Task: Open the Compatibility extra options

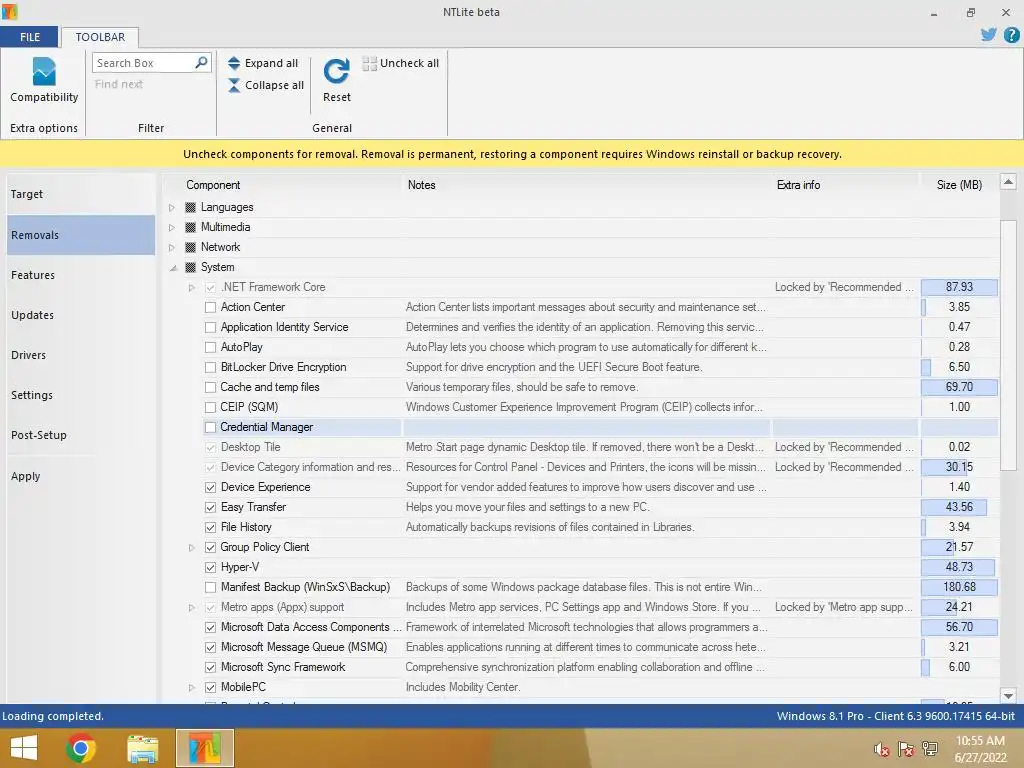Action: 44,80
